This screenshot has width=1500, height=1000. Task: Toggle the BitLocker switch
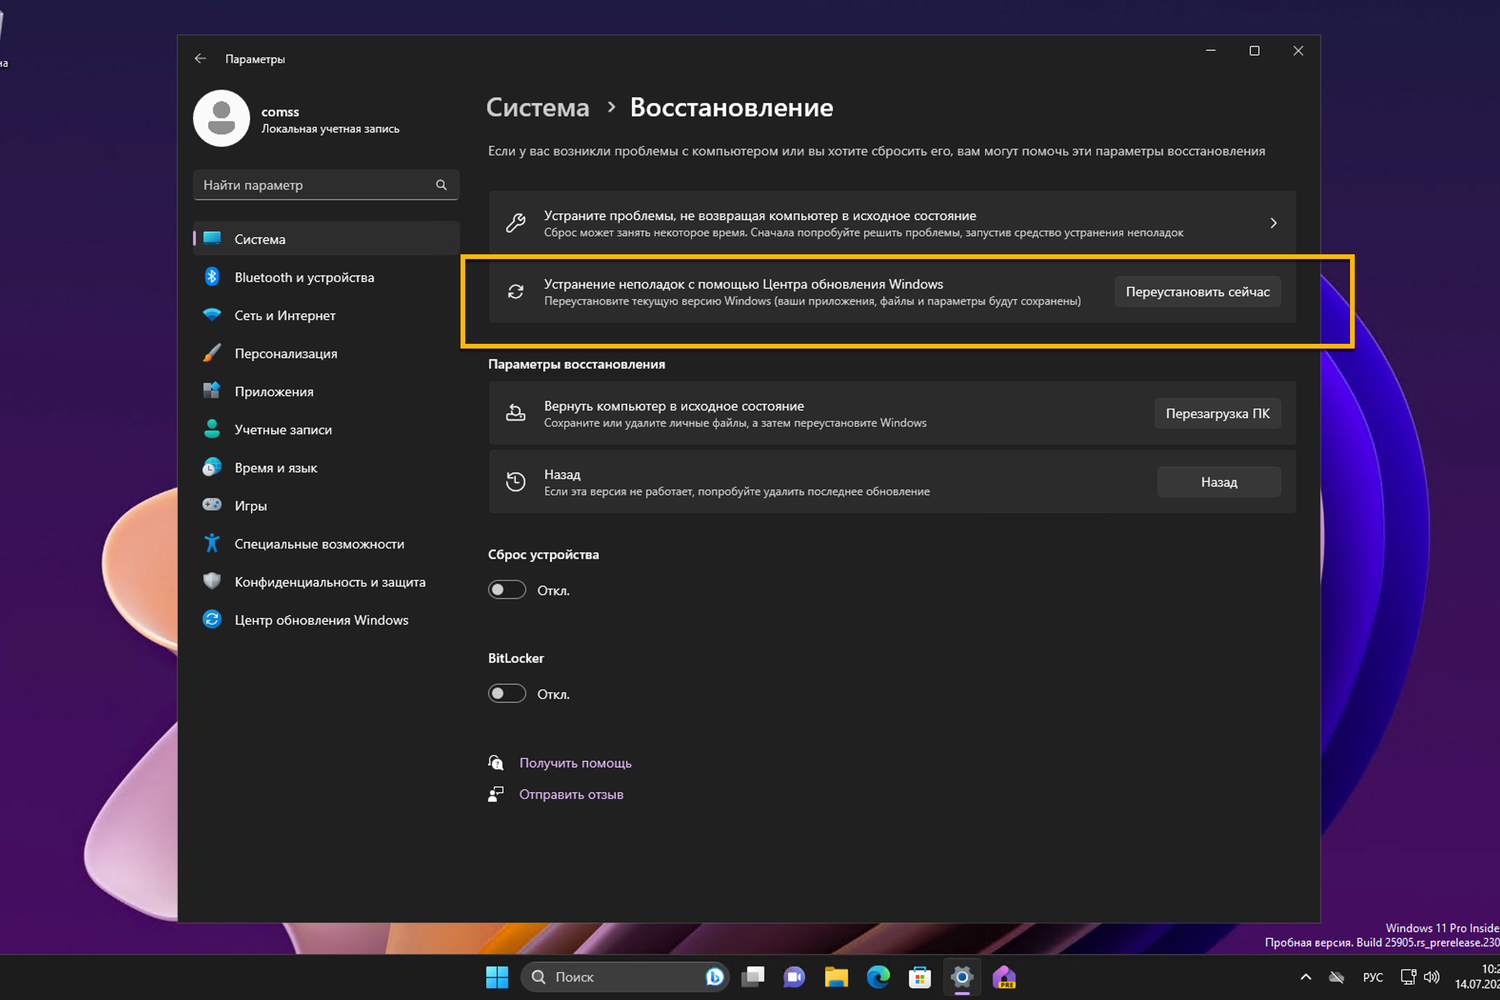point(507,694)
